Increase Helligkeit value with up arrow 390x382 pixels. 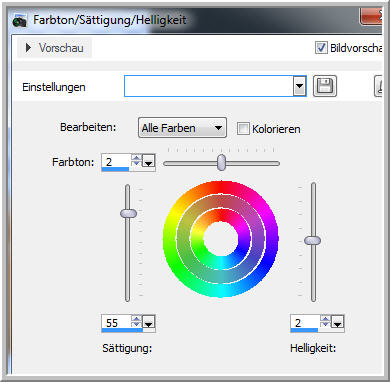pyautogui.click(x=325, y=319)
